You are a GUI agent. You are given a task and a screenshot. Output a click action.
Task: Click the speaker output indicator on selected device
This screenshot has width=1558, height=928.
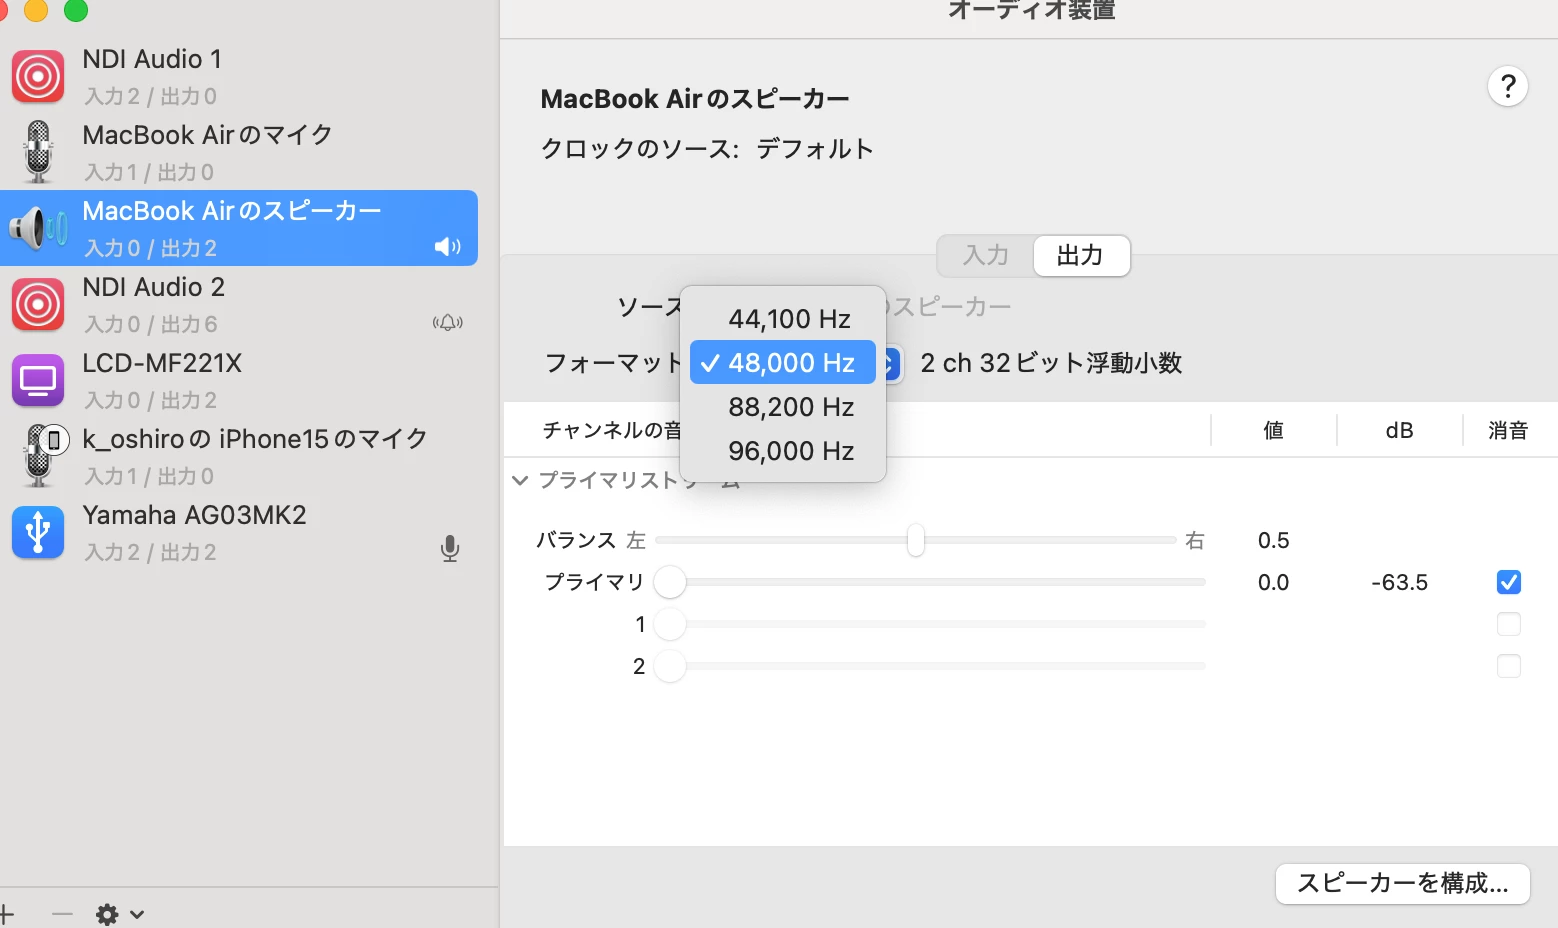[x=448, y=247]
